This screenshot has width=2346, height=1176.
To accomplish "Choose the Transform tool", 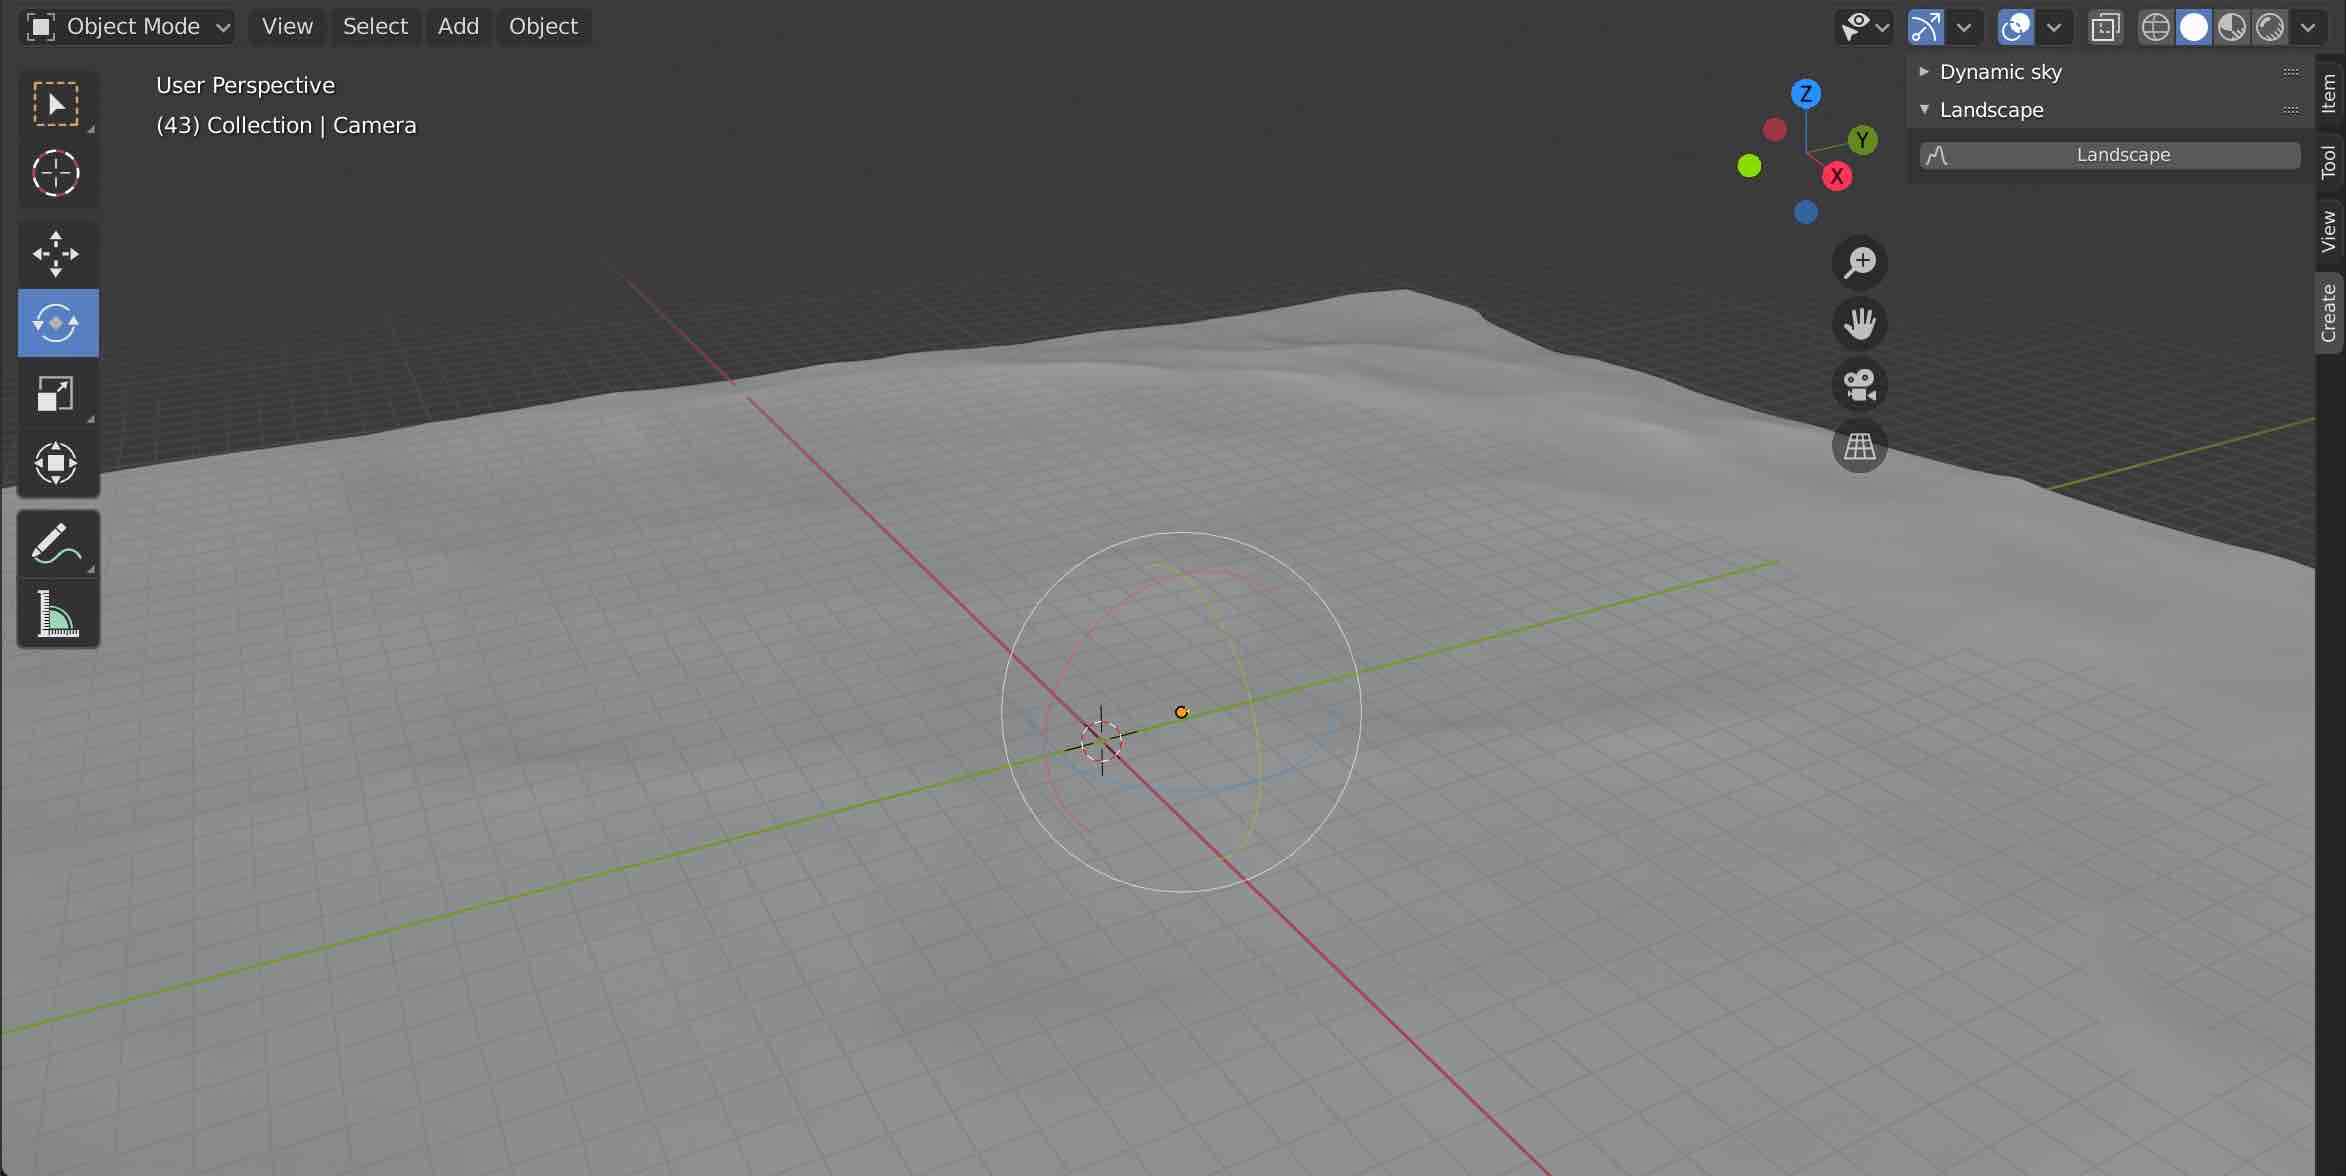I will (56, 463).
